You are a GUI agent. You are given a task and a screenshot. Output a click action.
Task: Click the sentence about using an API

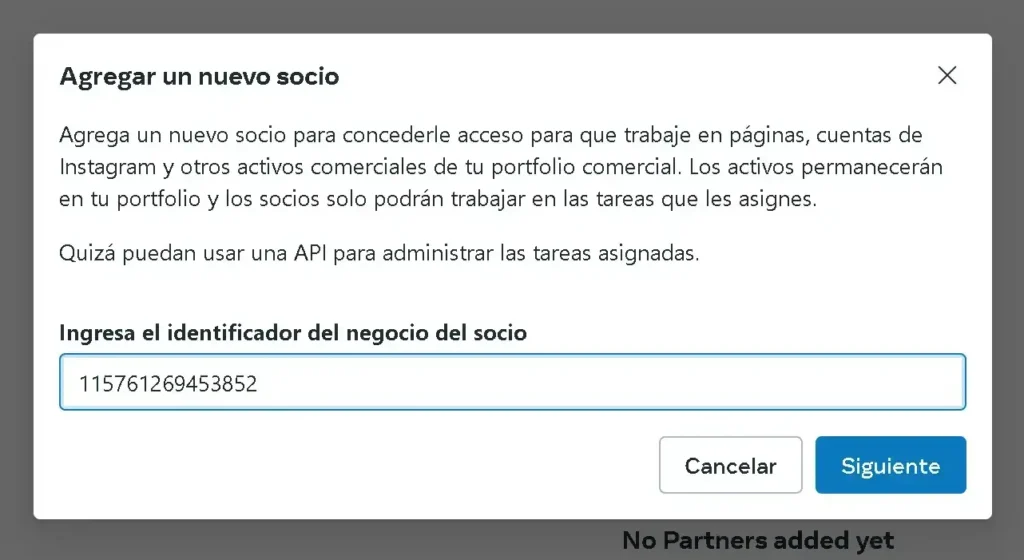pos(379,253)
